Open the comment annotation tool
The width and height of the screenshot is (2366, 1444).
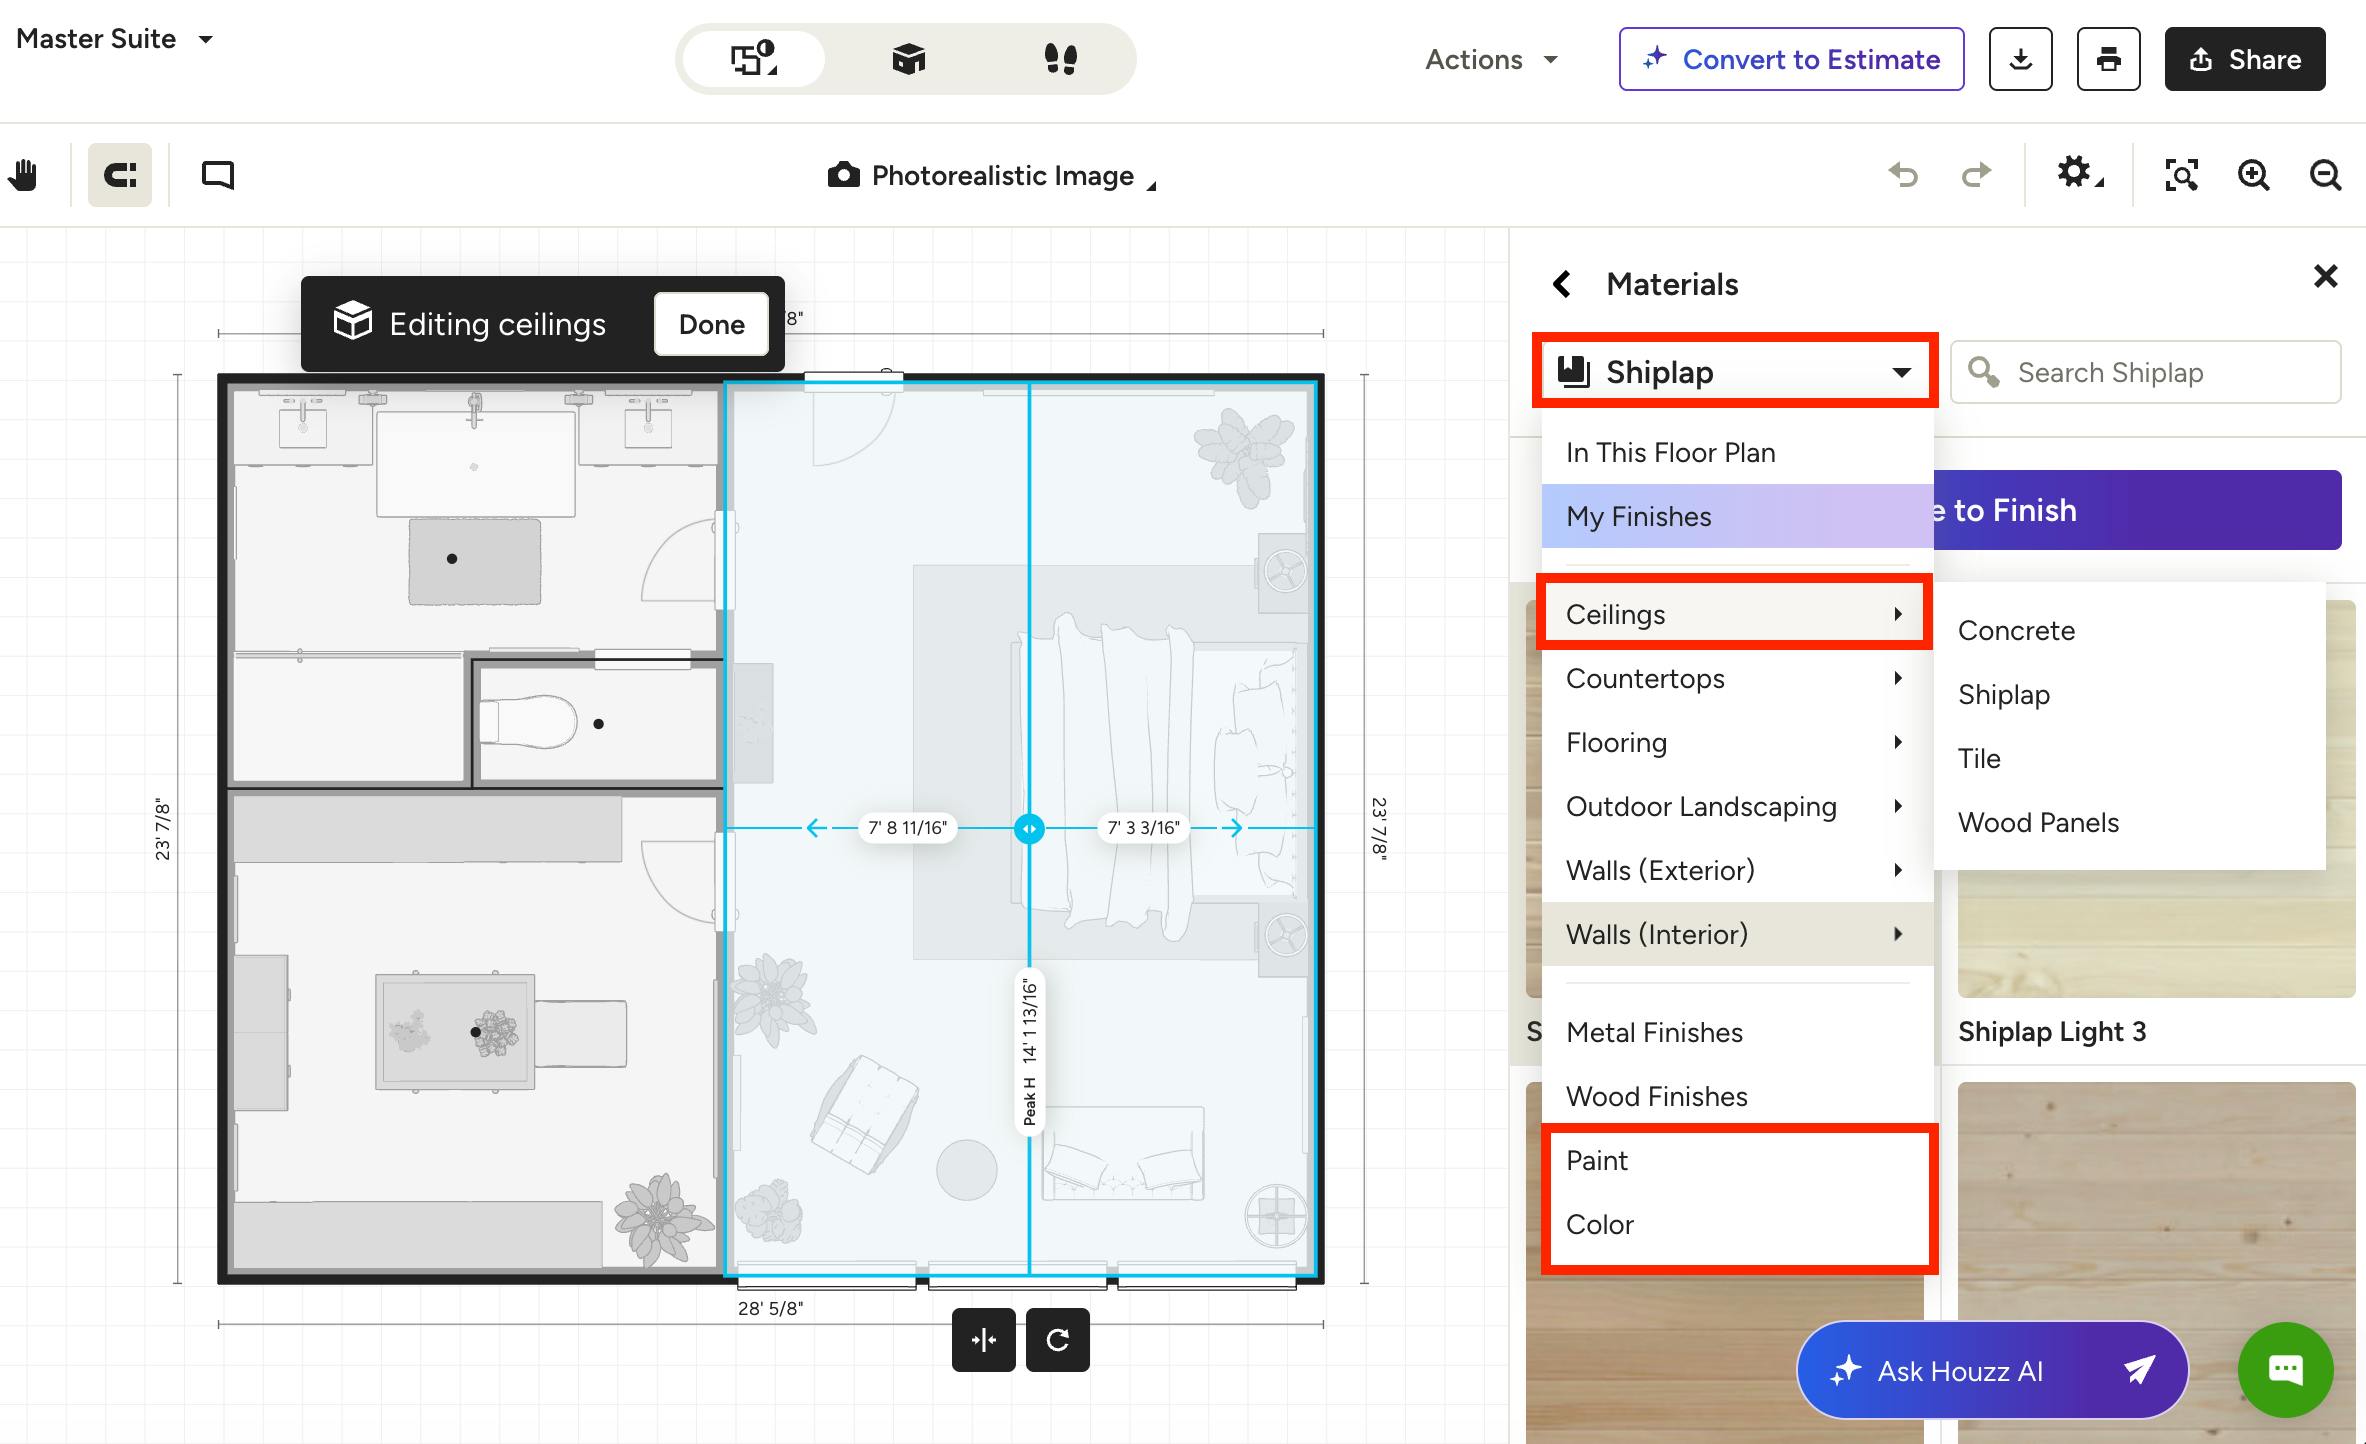coord(218,175)
